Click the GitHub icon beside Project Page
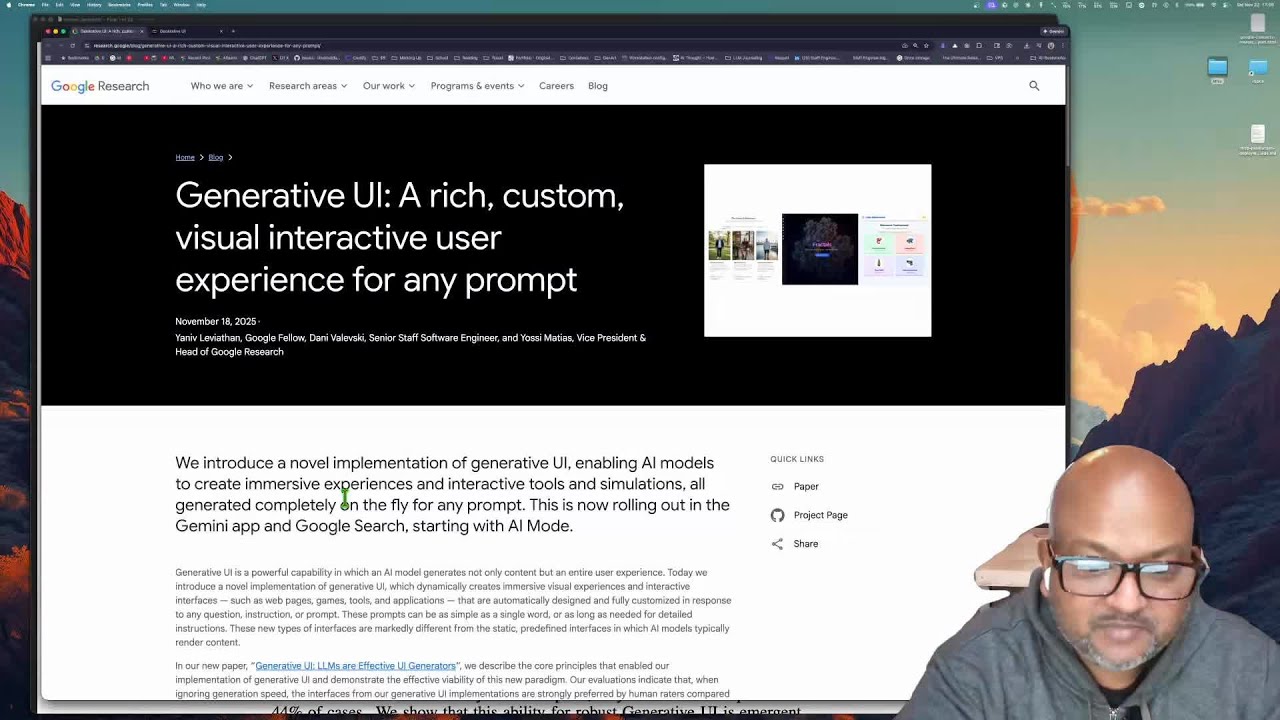Screen dimensions: 1280x720 point(777,515)
